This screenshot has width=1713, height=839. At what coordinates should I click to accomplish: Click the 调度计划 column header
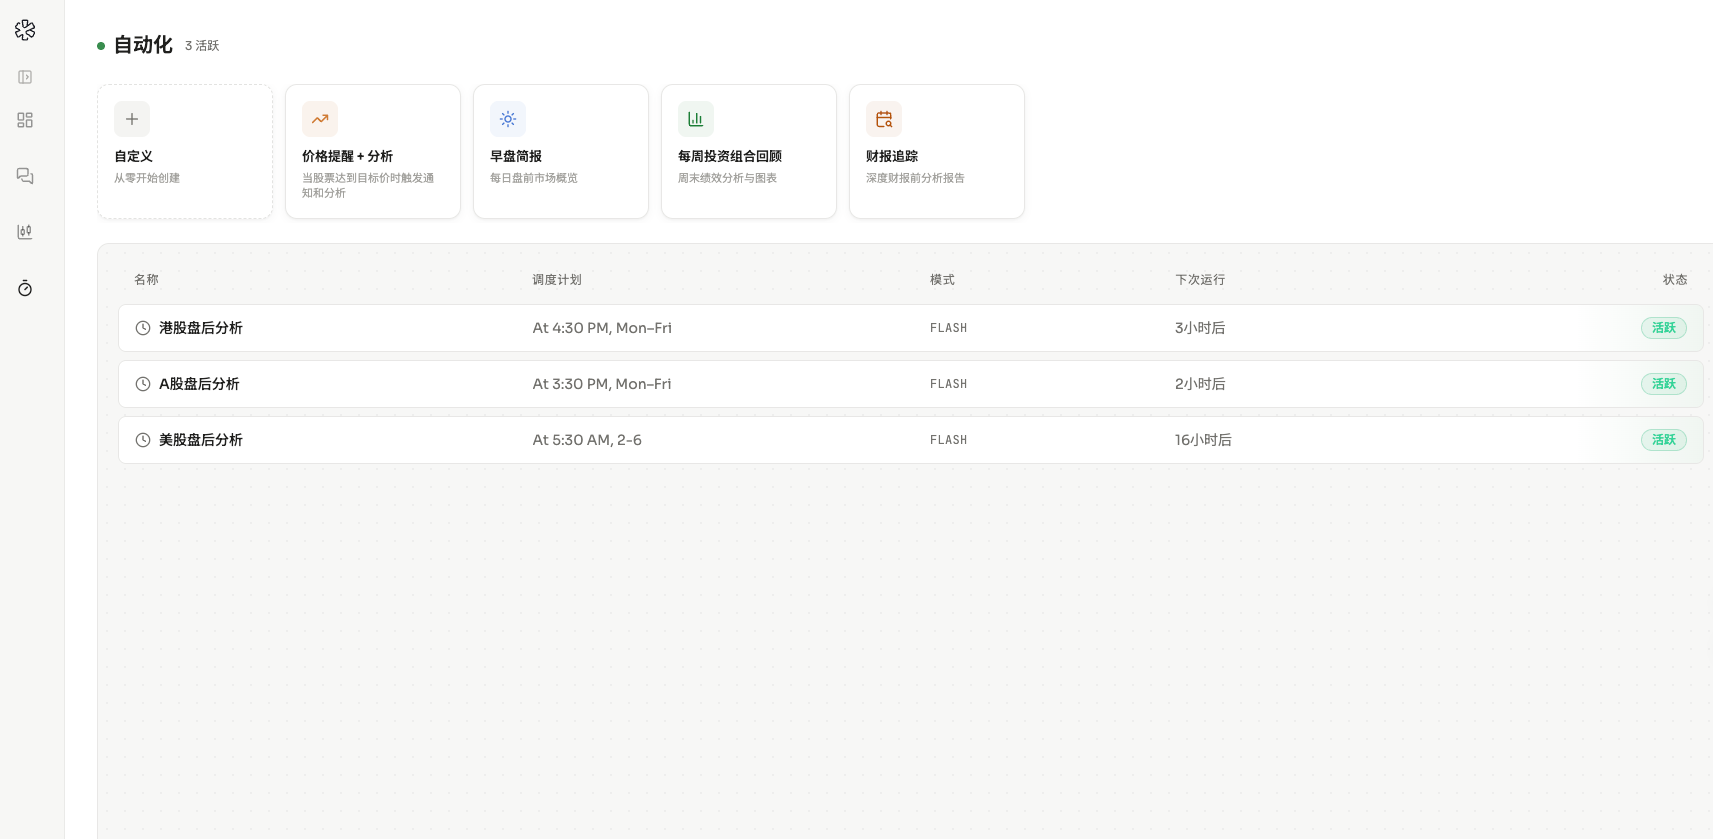coord(557,280)
